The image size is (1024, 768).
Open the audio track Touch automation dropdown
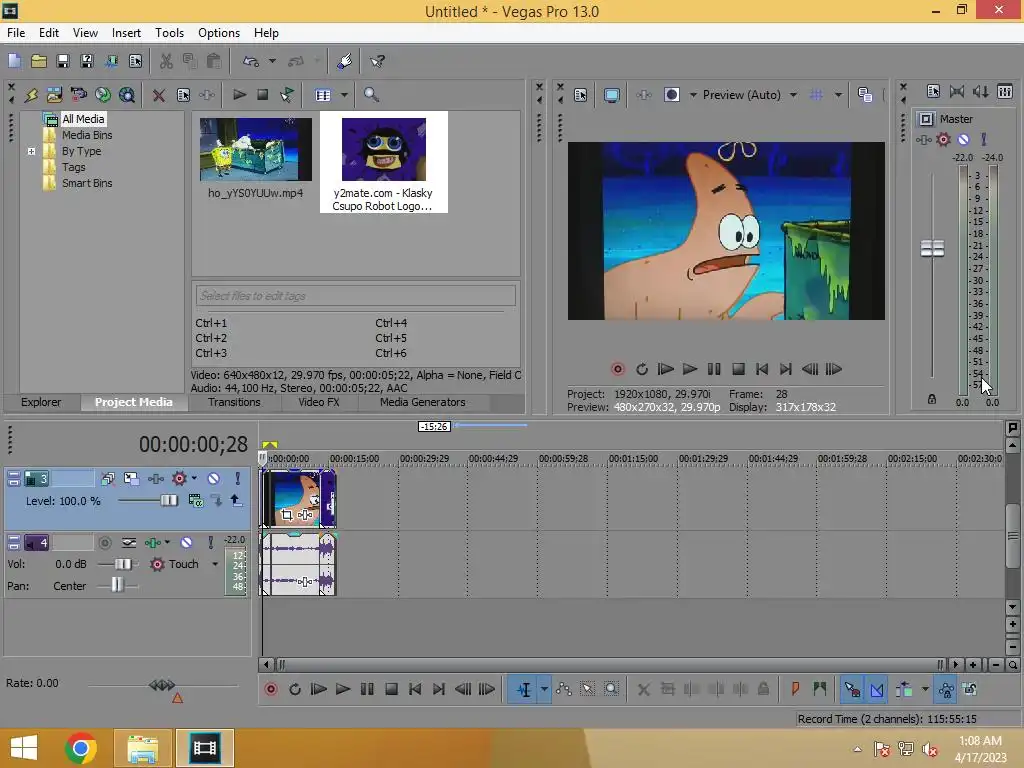215,564
